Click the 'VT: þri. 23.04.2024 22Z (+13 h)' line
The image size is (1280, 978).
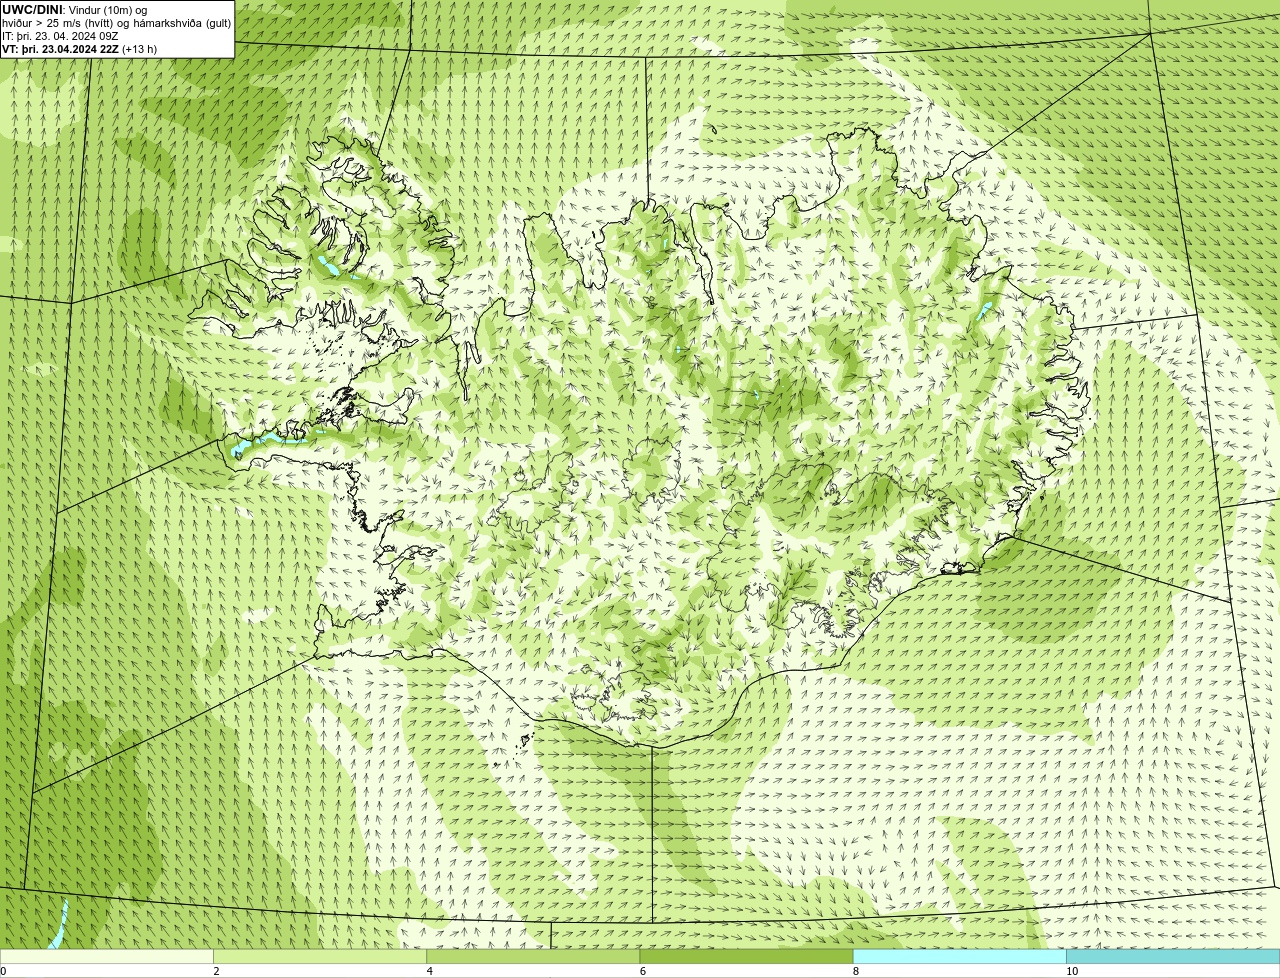pyautogui.click(x=80, y=49)
